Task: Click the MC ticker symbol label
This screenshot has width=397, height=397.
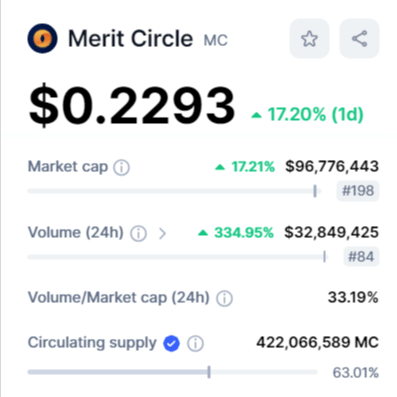Action: tap(216, 41)
